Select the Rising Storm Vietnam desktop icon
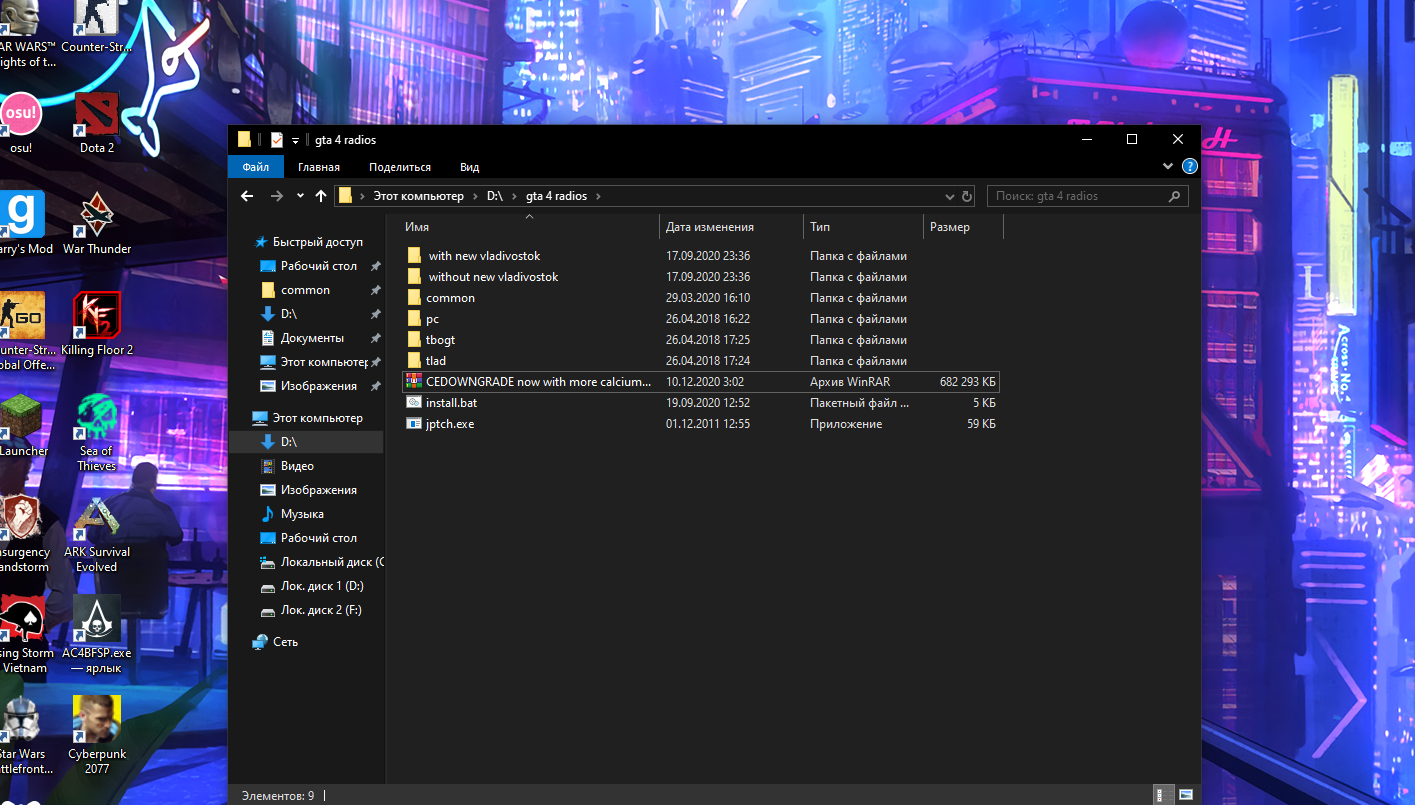Viewport: 1415px width, 805px height. point(24,634)
